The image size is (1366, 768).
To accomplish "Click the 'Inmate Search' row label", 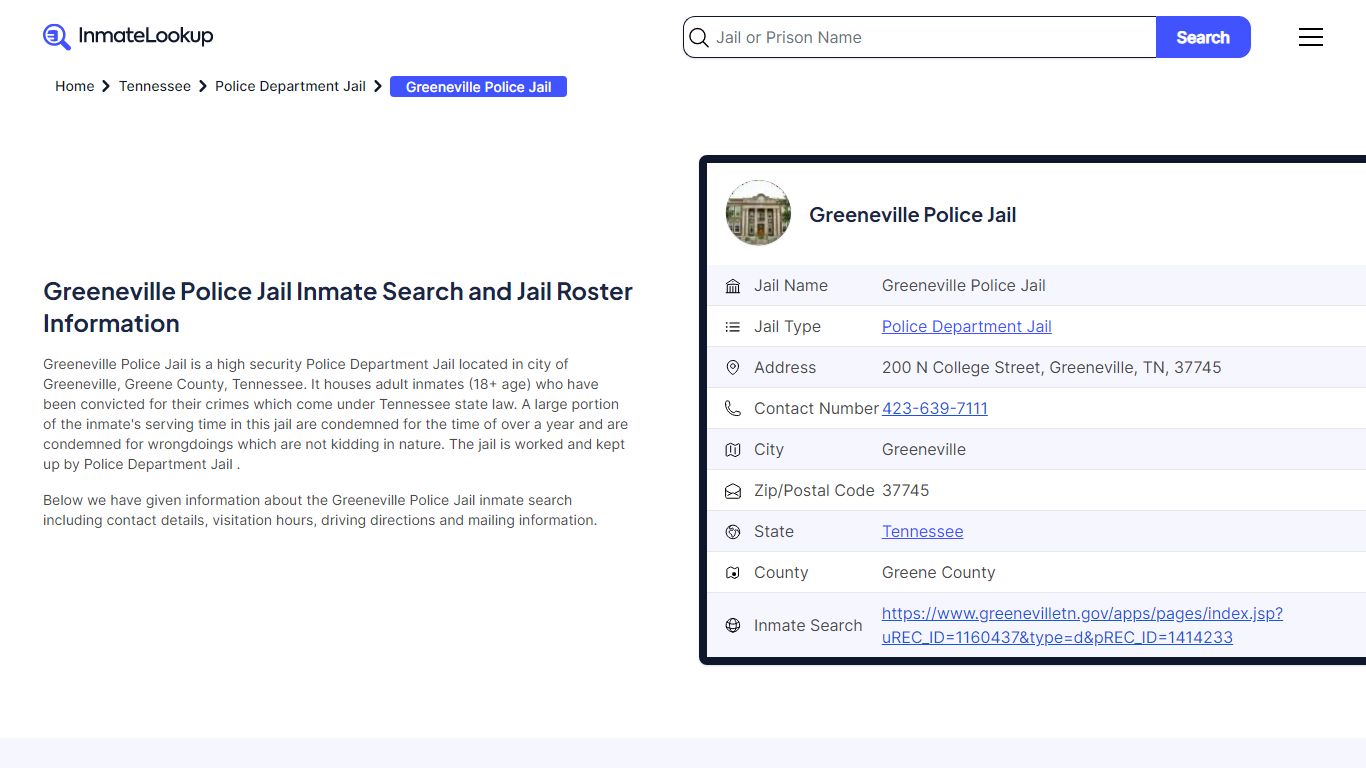I will coord(808,625).
